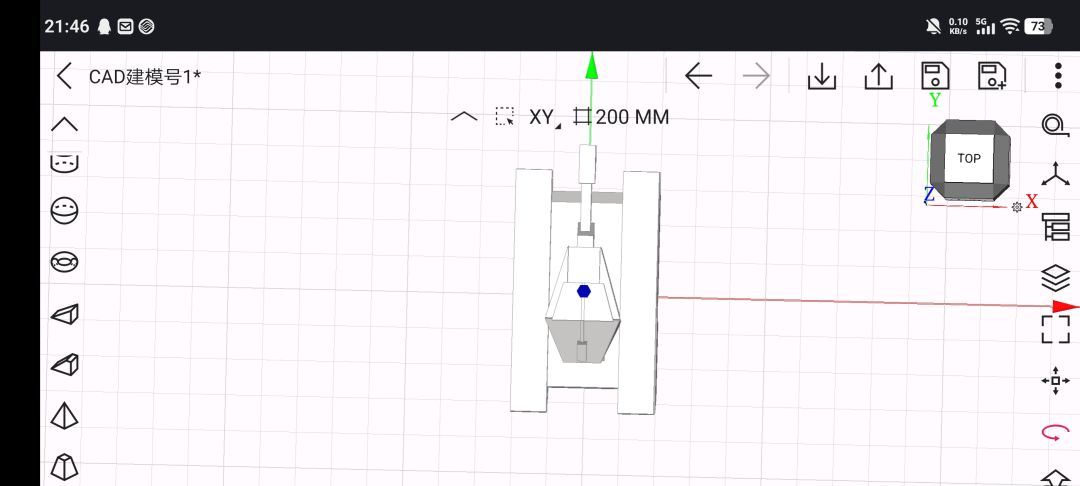Fit the view with the frame icon
The width and height of the screenshot is (1080, 486).
point(1055,329)
